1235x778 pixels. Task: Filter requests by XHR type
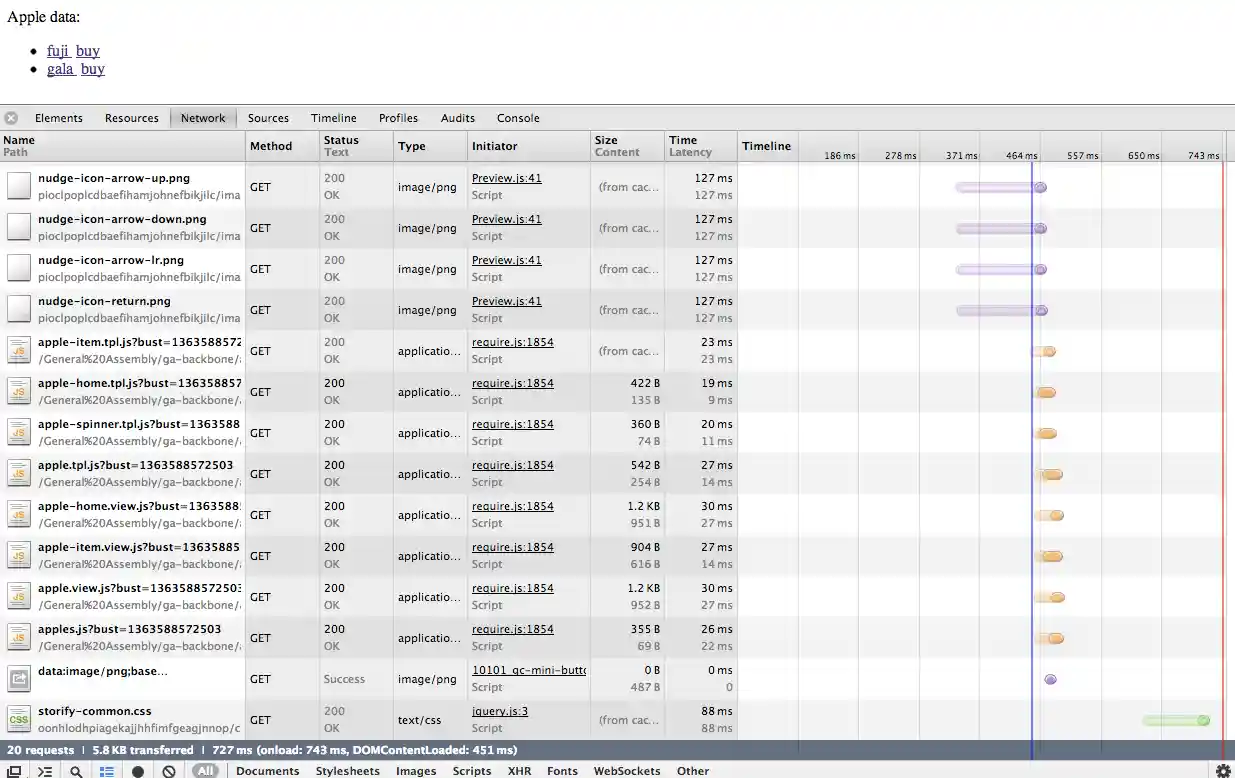(x=519, y=771)
